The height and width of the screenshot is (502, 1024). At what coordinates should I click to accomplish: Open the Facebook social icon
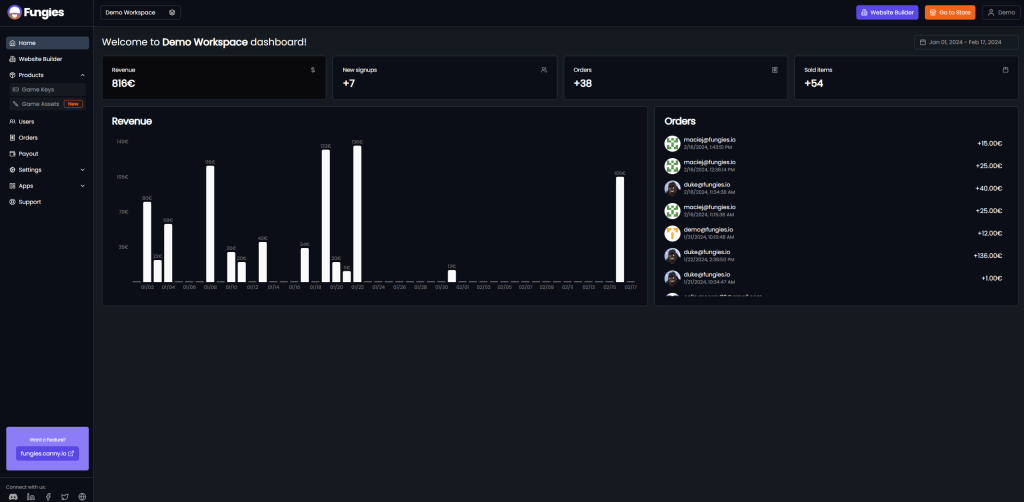48,497
